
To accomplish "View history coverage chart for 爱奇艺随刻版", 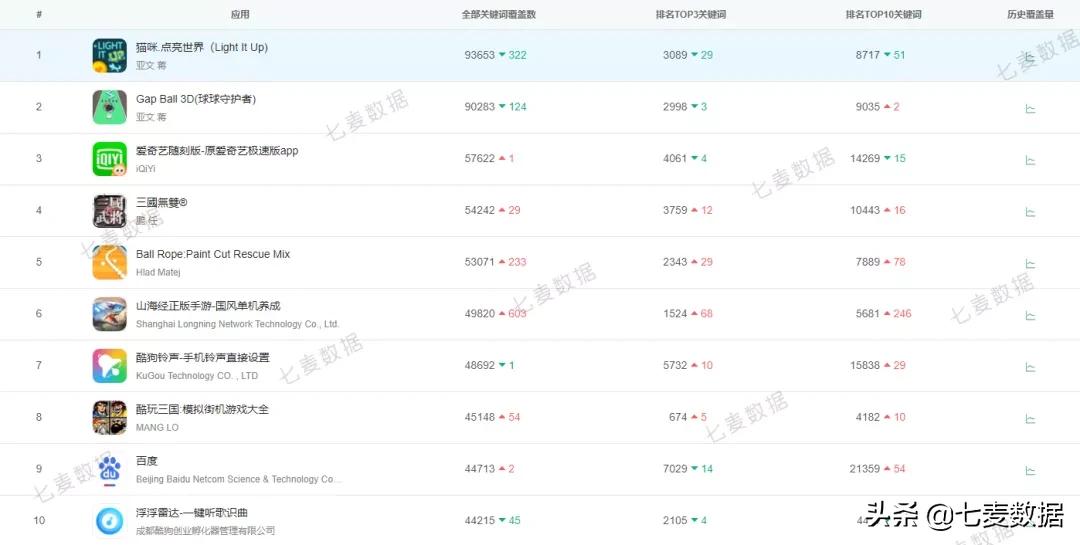I will pyautogui.click(x=1030, y=161).
